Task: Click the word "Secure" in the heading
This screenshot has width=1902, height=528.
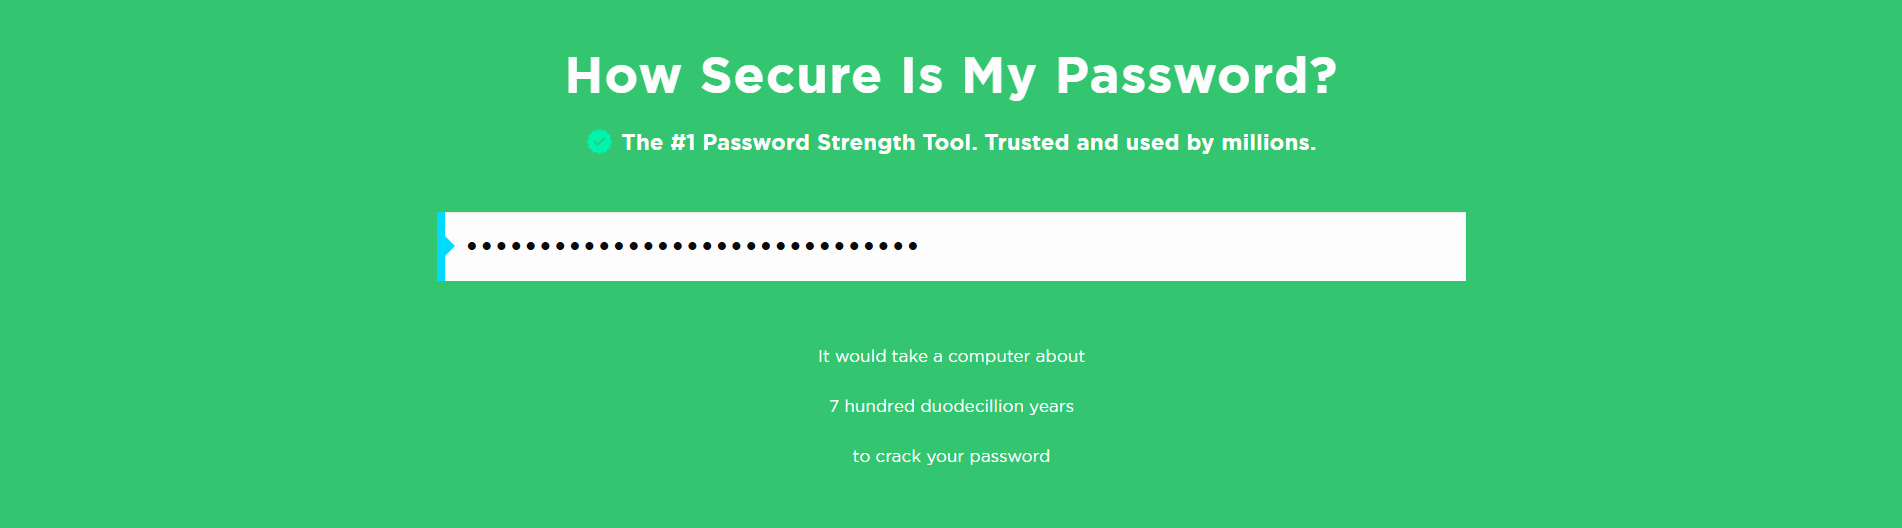Action: (791, 76)
